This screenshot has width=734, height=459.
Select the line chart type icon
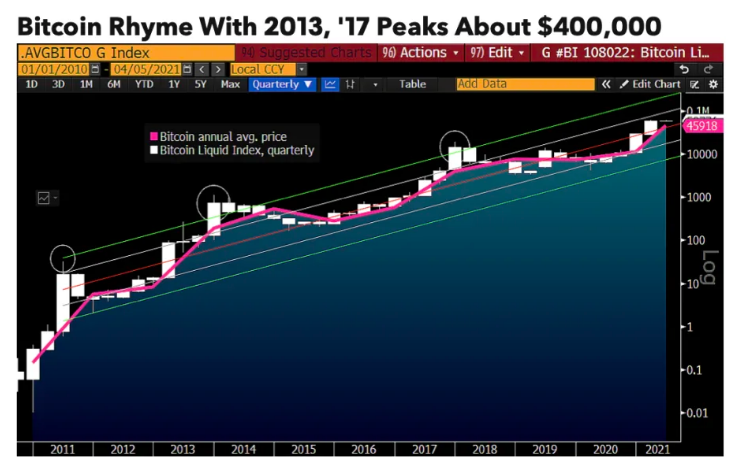[x=330, y=84]
